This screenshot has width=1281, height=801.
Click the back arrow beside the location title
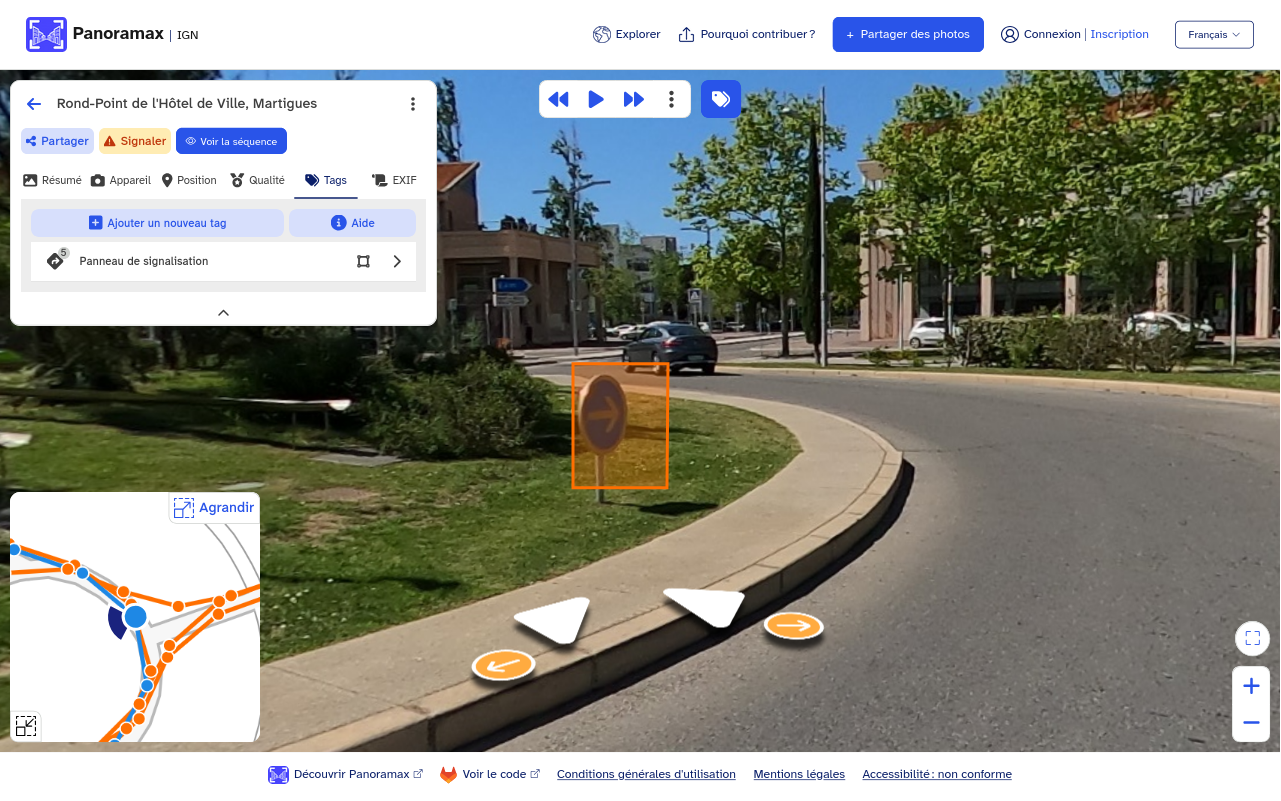tap(34, 104)
